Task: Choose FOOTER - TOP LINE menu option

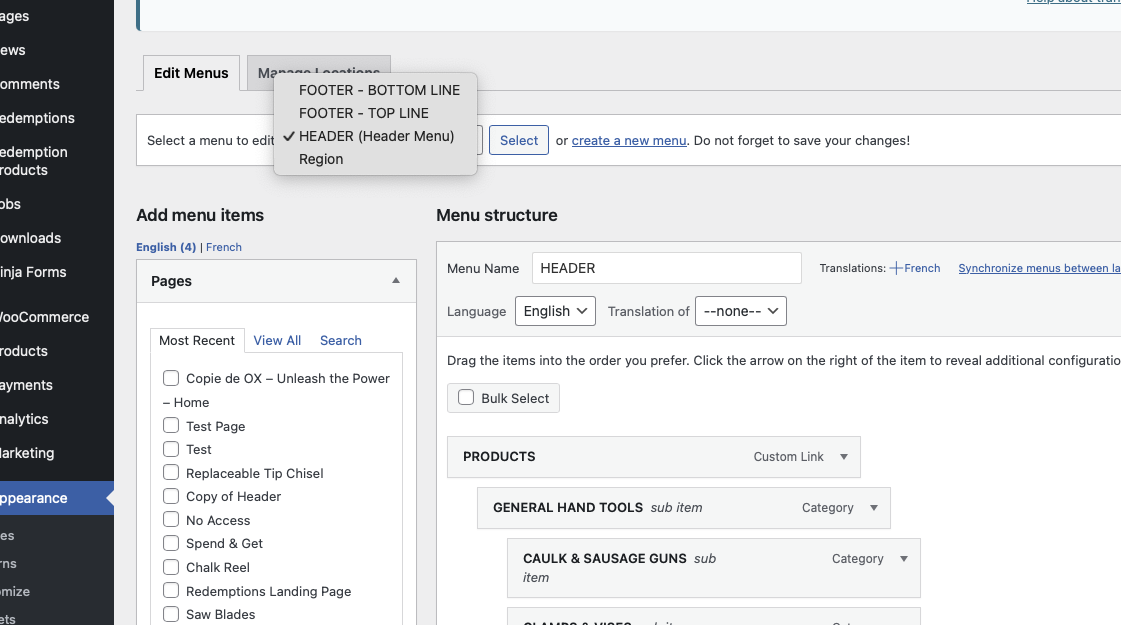Action: (x=363, y=113)
